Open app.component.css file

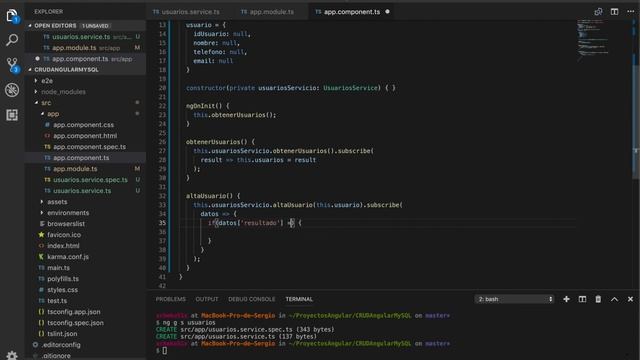pyautogui.click(x=85, y=125)
